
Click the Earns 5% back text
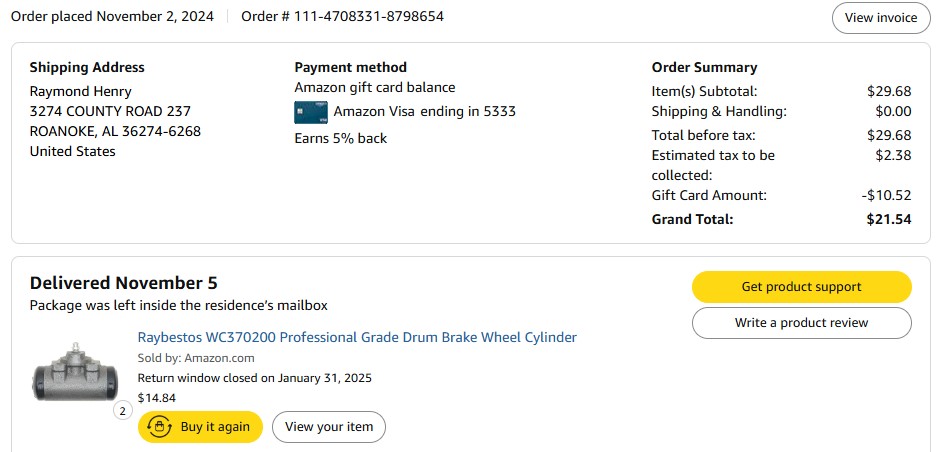pos(341,139)
